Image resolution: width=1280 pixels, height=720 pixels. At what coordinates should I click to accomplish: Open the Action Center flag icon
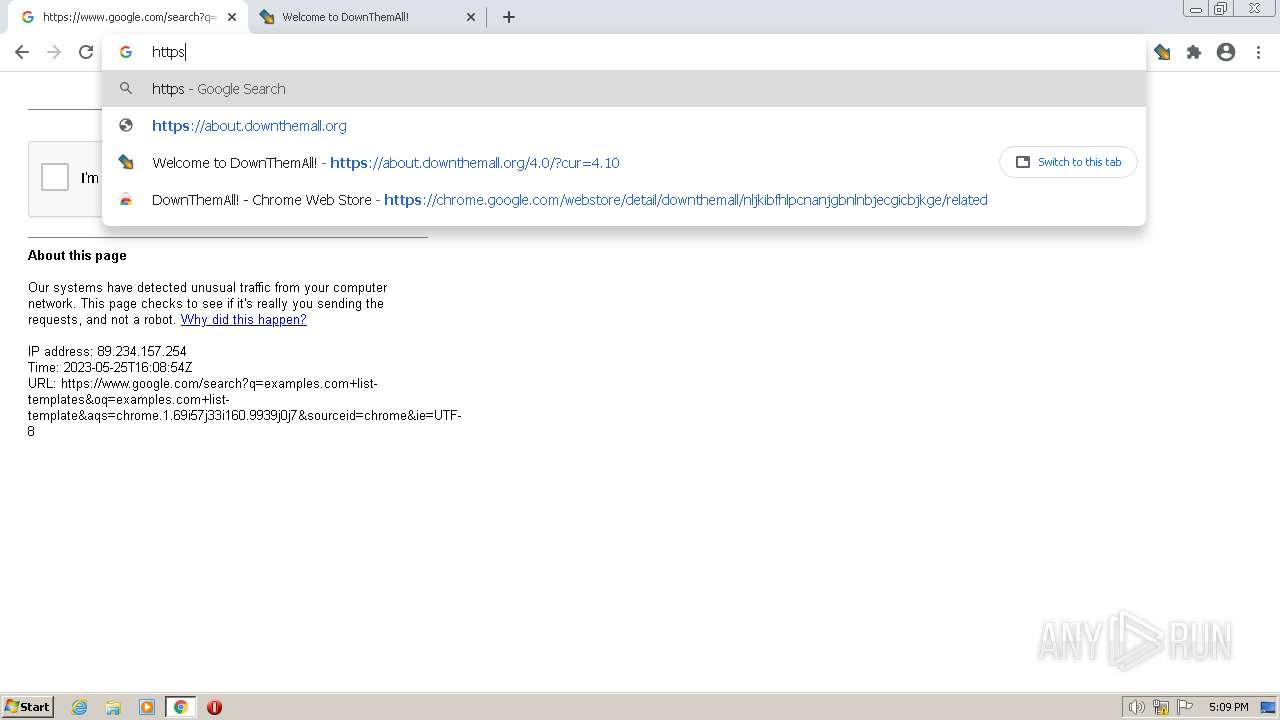click(1185, 707)
